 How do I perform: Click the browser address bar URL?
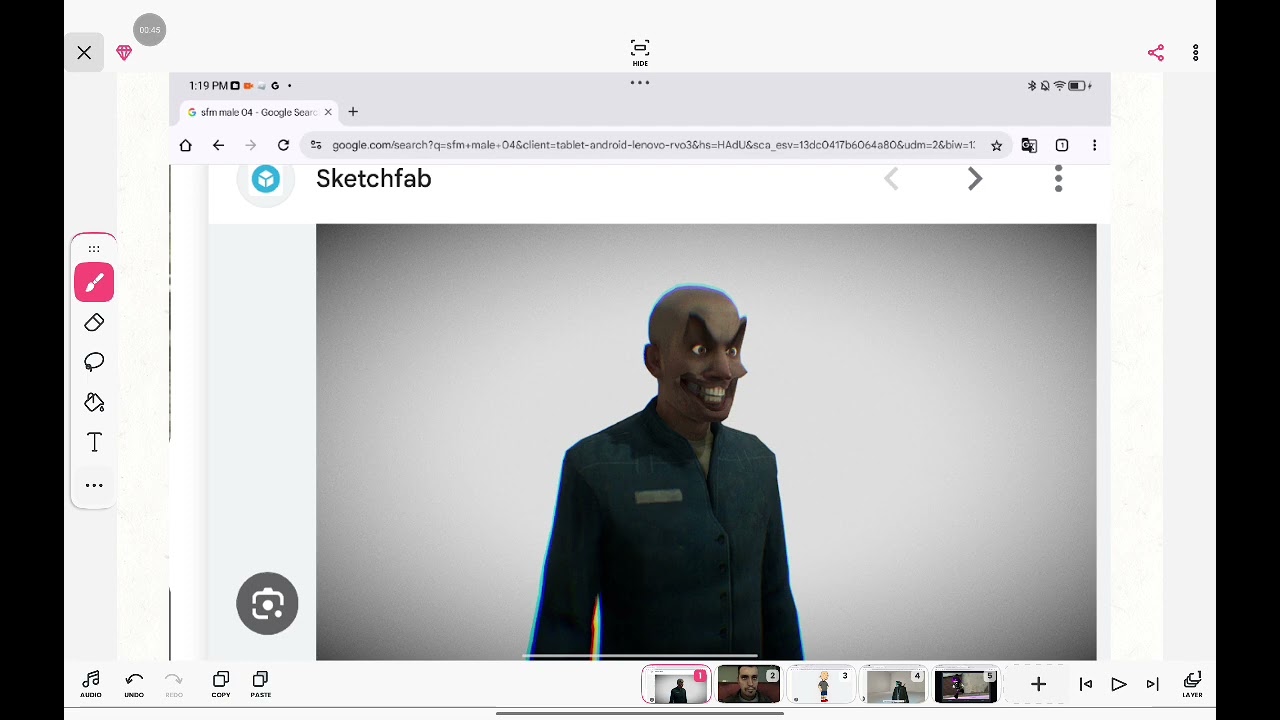pos(653,145)
